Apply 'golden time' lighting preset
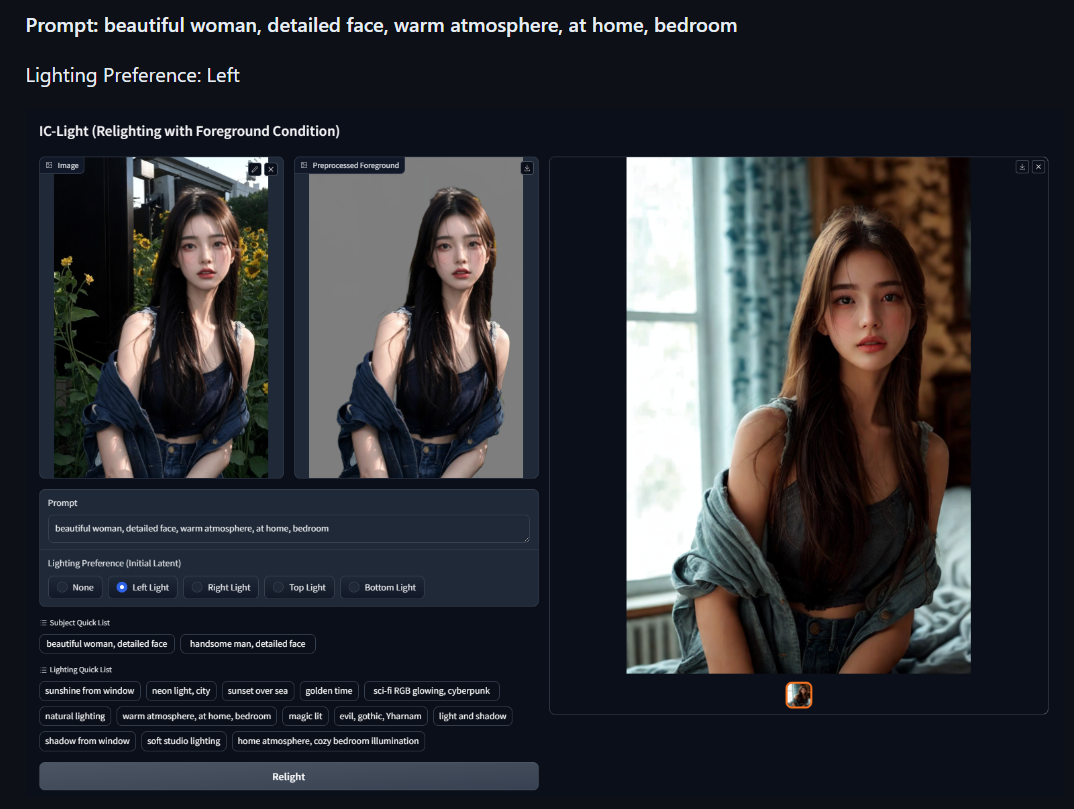 point(329,691)
